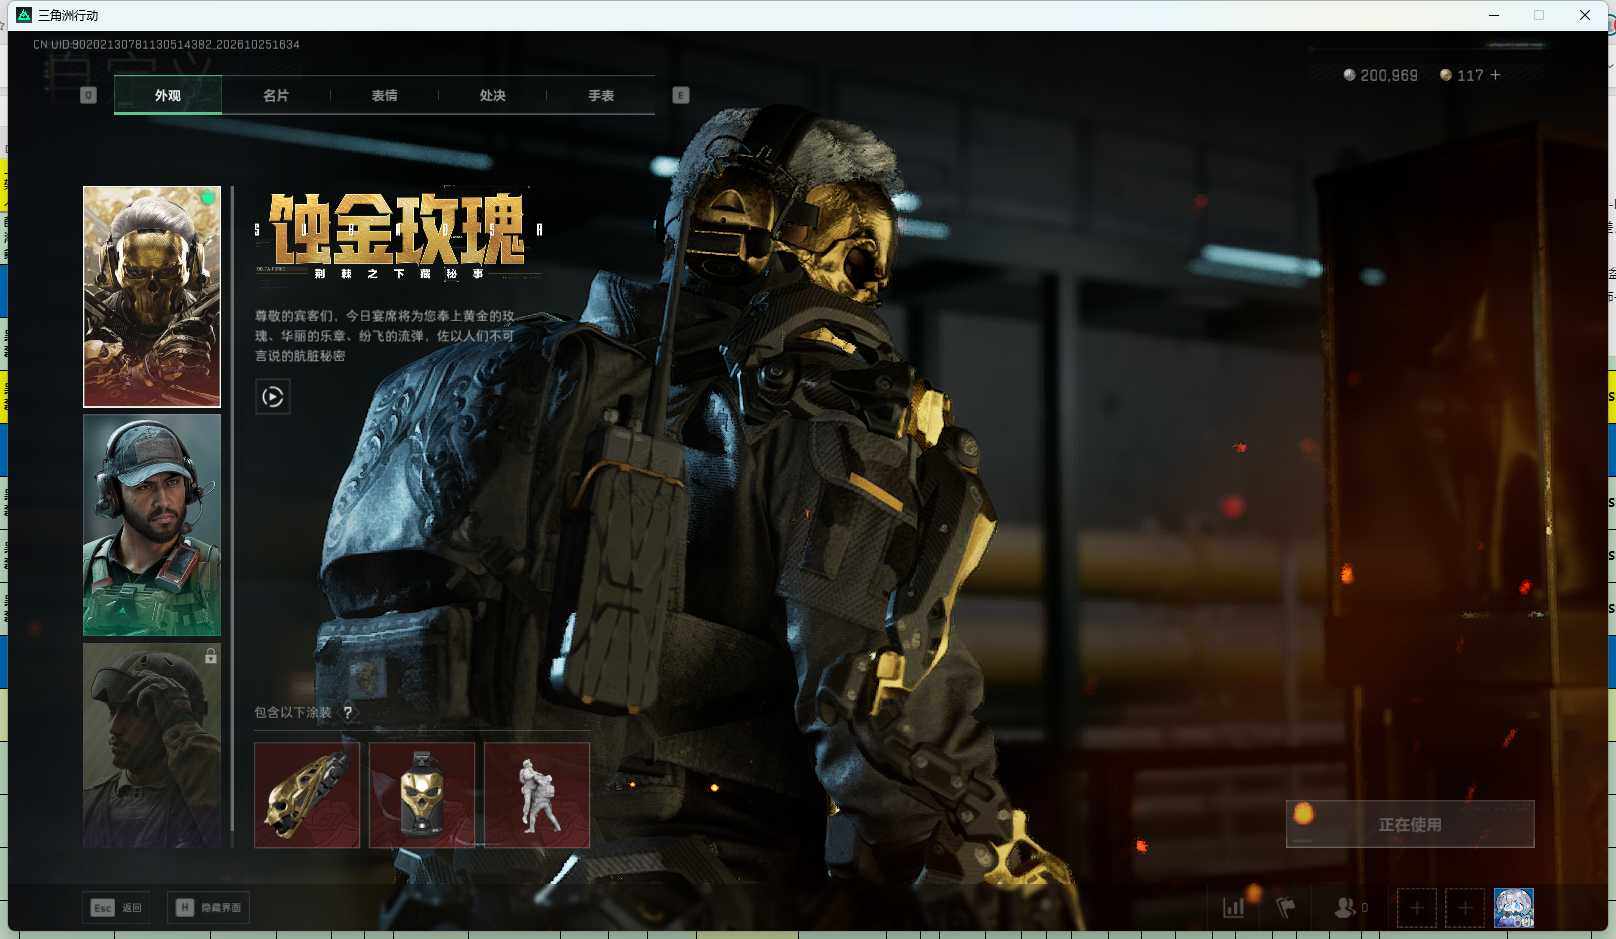1616x939 pixels.
Task: Click the 正在使用 in-use button
Action: coord(1410,824)
